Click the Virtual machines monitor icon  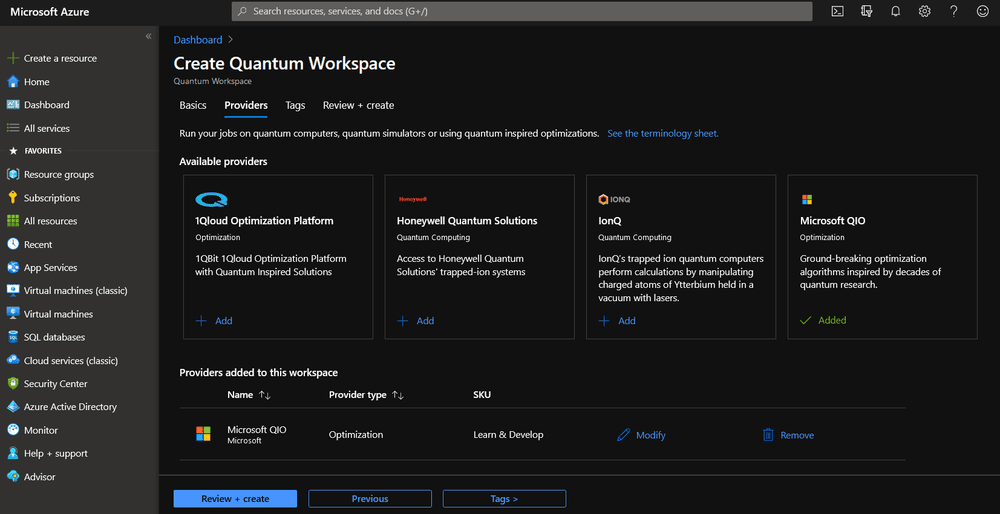tap(13, 314)
